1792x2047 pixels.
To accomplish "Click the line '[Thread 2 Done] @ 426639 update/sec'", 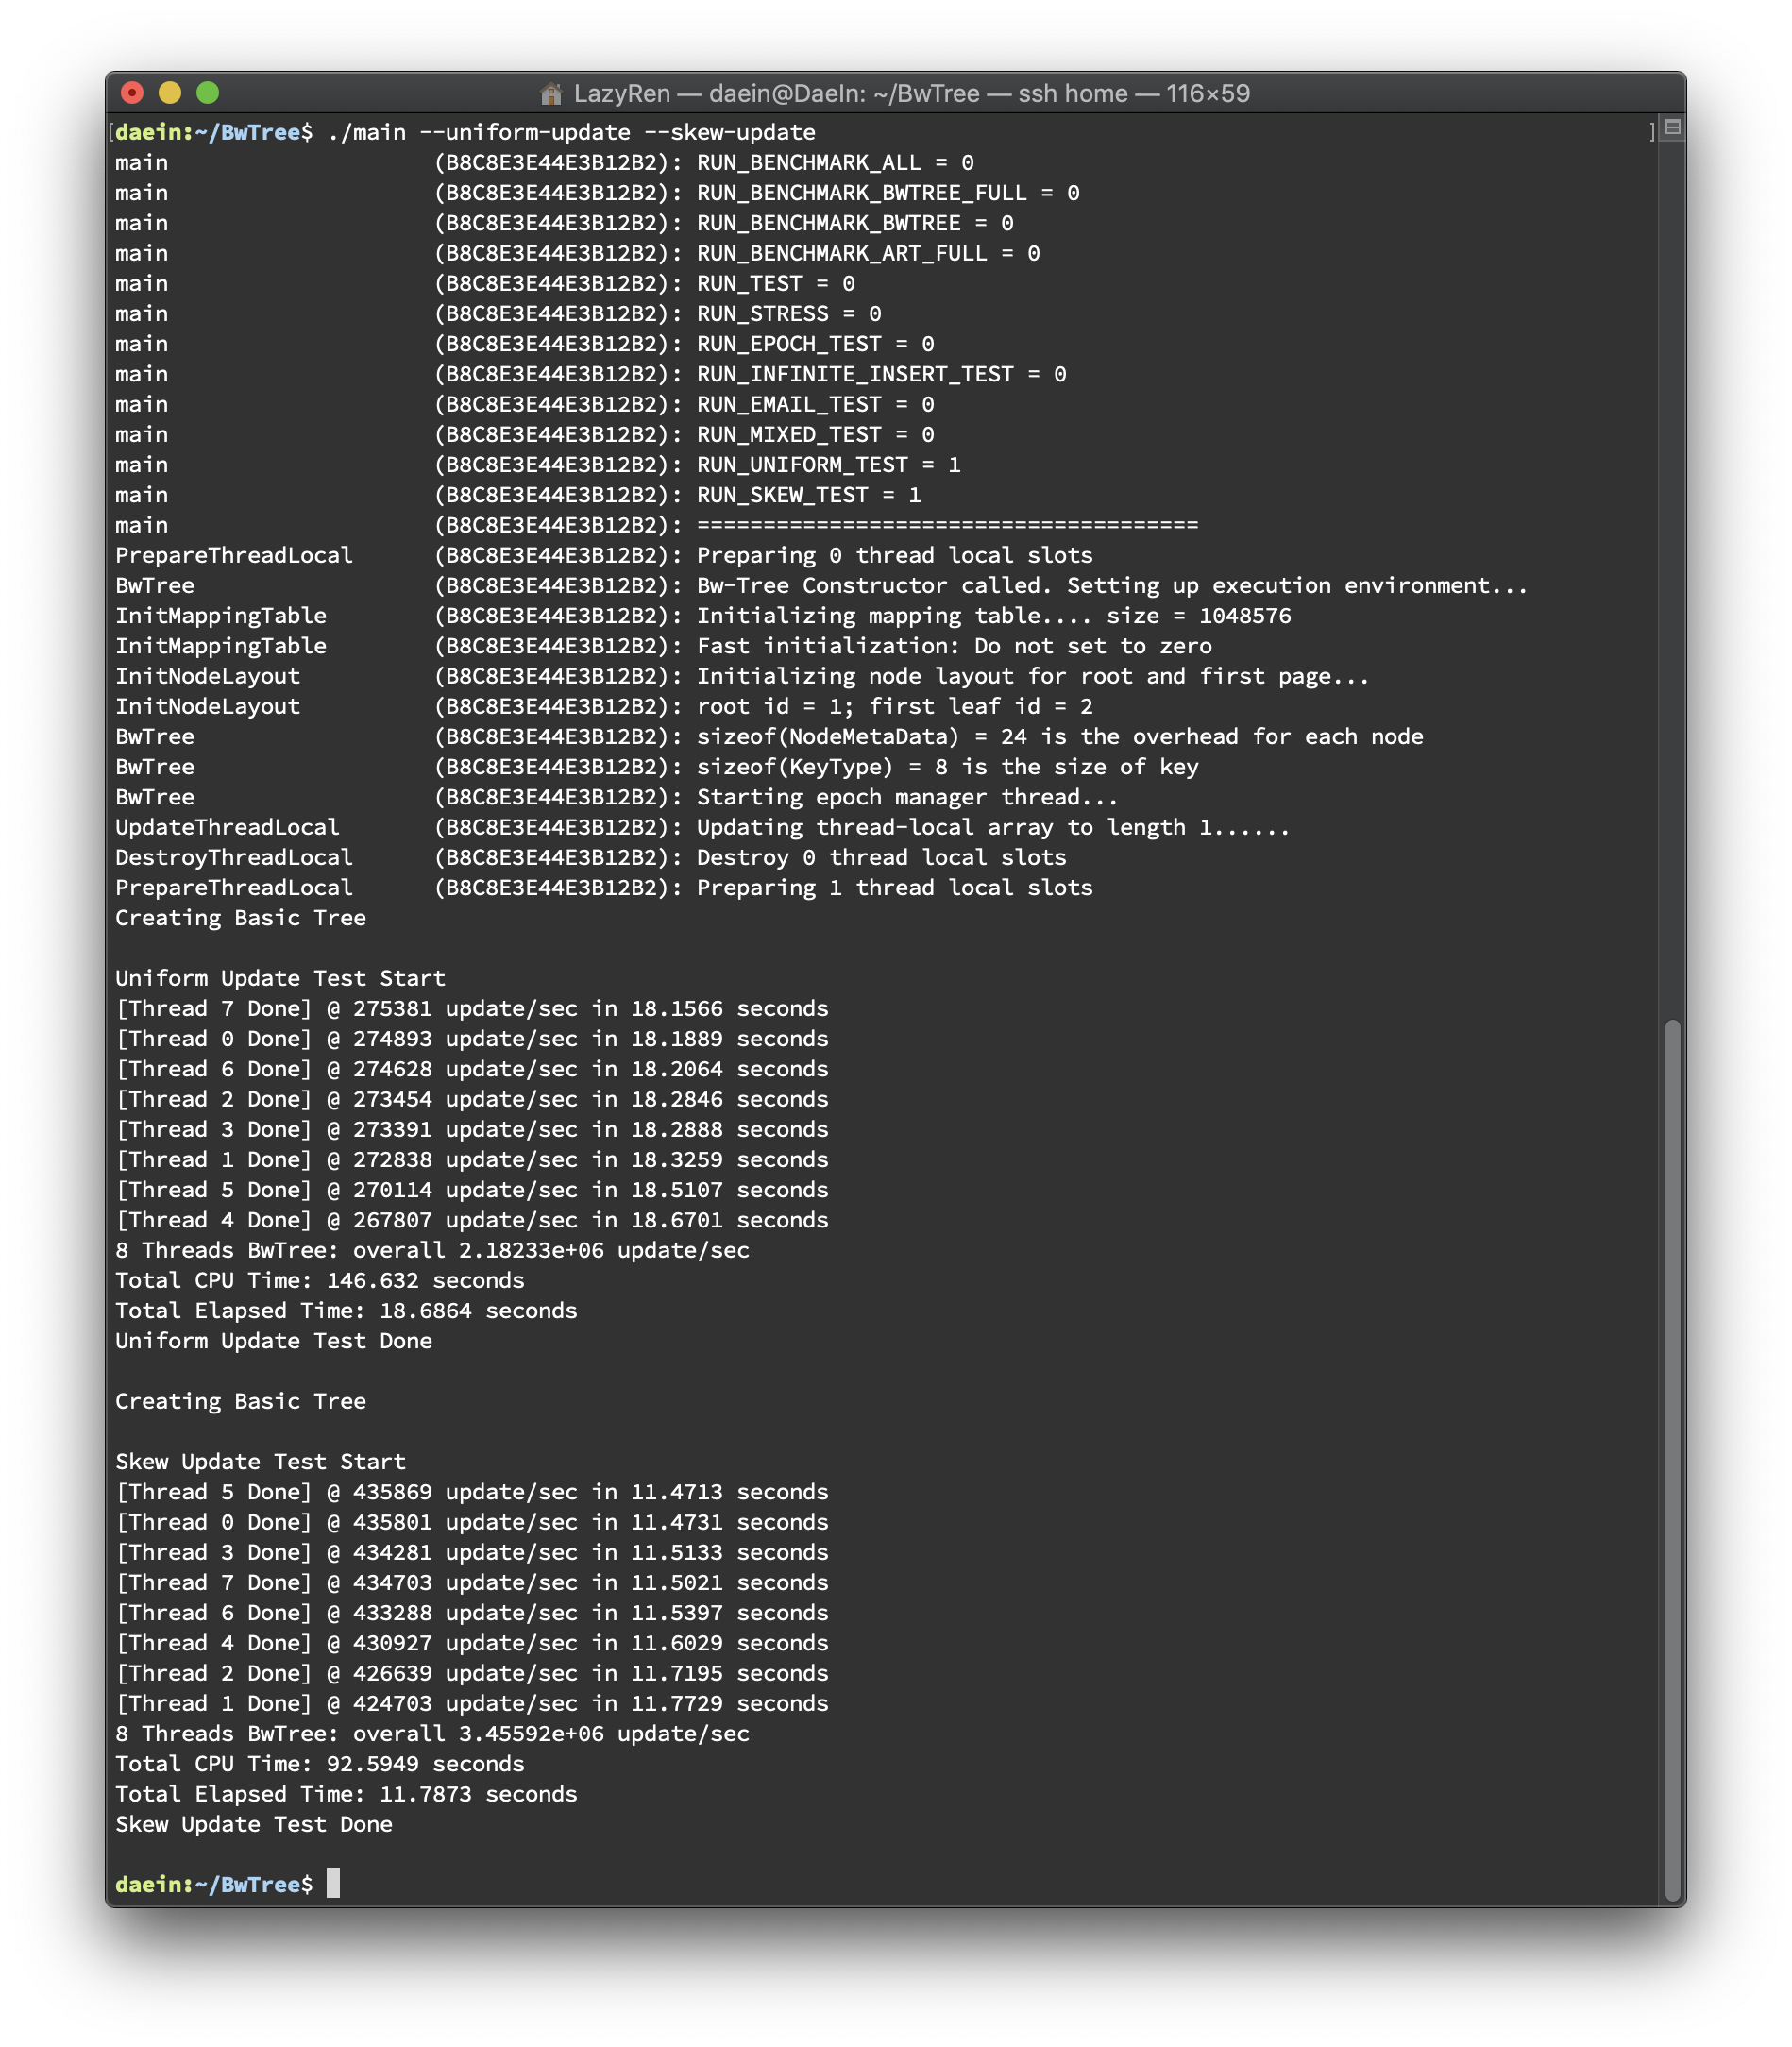I will pos(473,1673).
